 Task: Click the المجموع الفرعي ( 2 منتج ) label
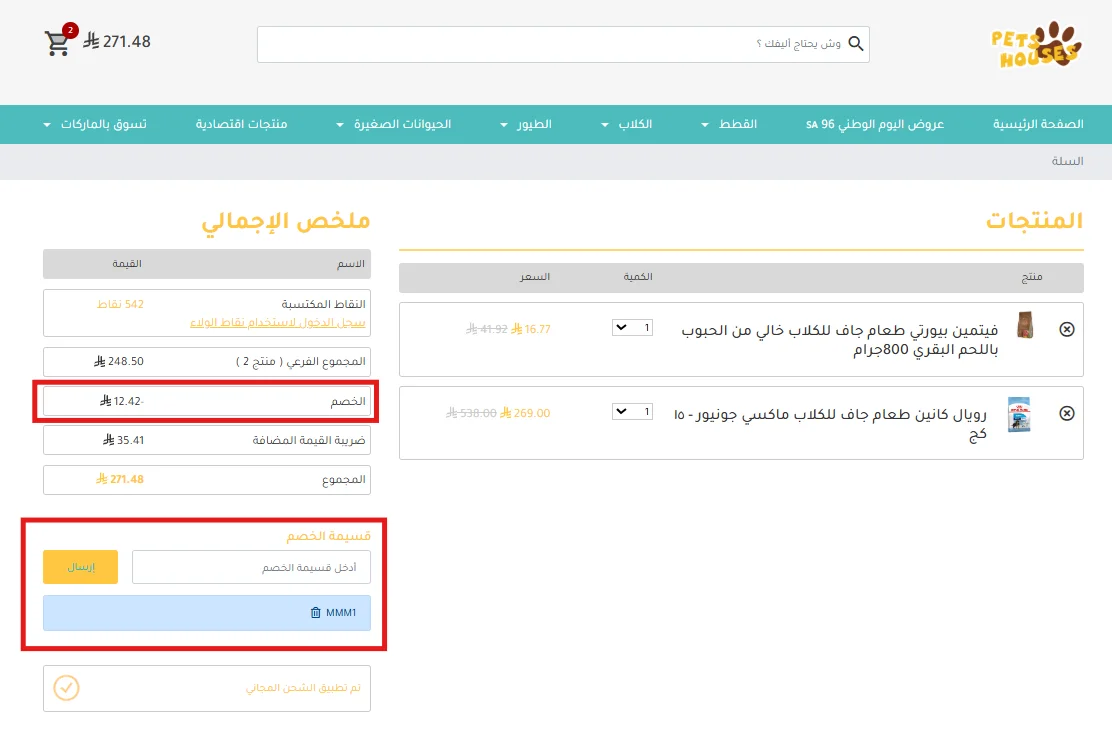point(301,362)
